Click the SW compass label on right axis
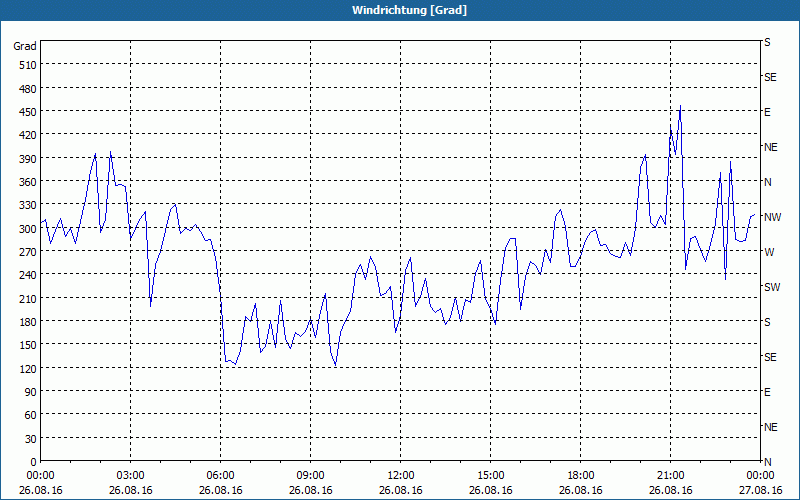The width and height of the screenshot is (800, 500). point(772,287)
